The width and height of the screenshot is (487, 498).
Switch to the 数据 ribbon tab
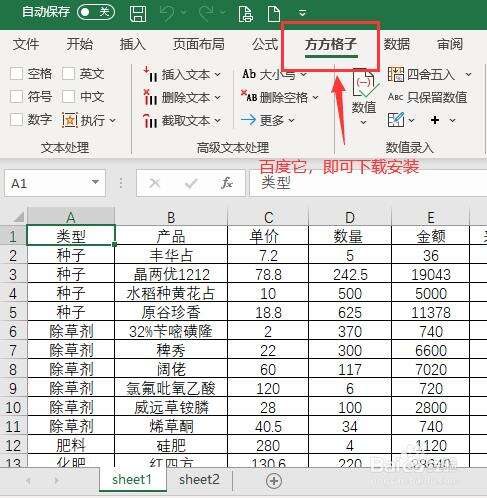click(x=397, y=44)
